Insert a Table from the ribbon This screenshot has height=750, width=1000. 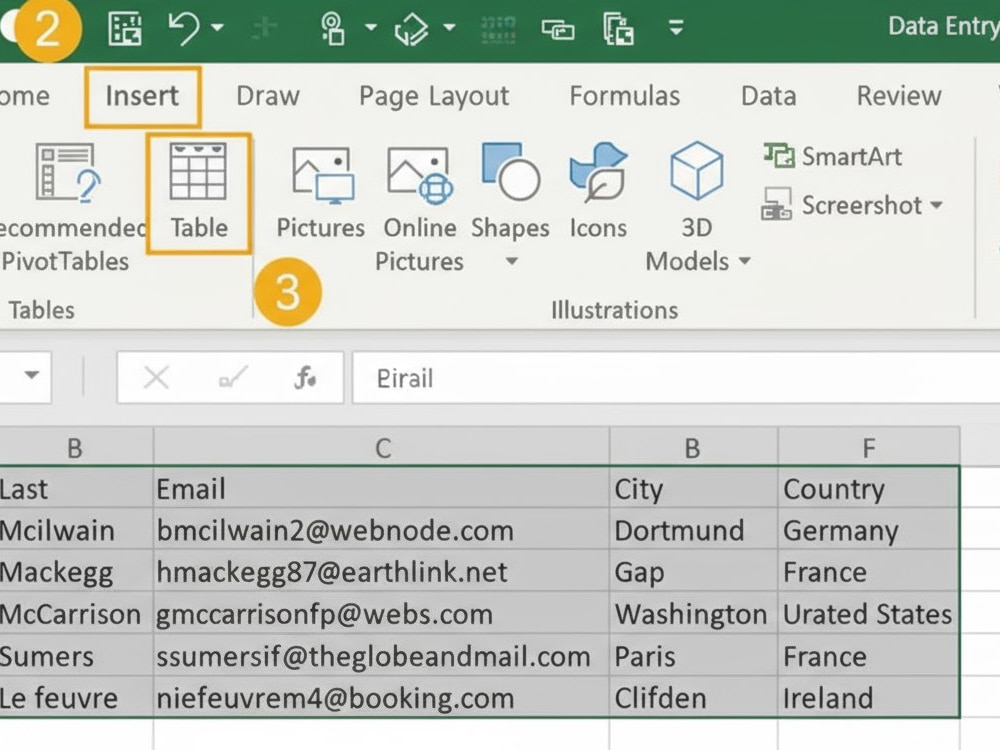click(x=198, y=193)
